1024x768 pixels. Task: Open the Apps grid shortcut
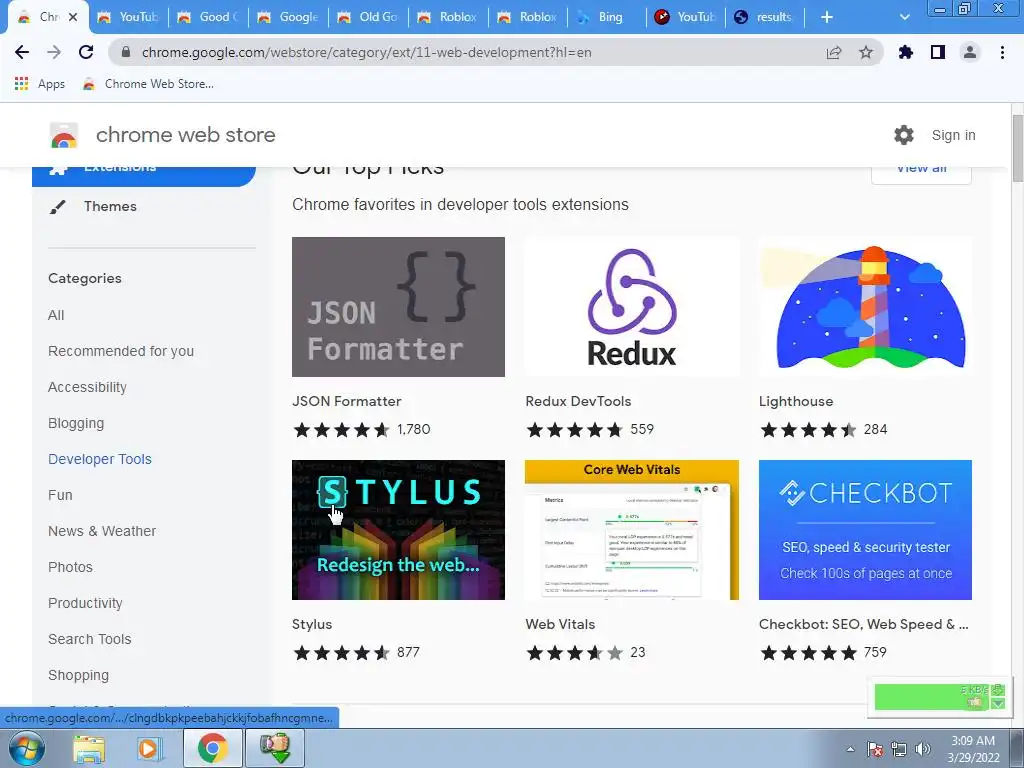(39, 84)
